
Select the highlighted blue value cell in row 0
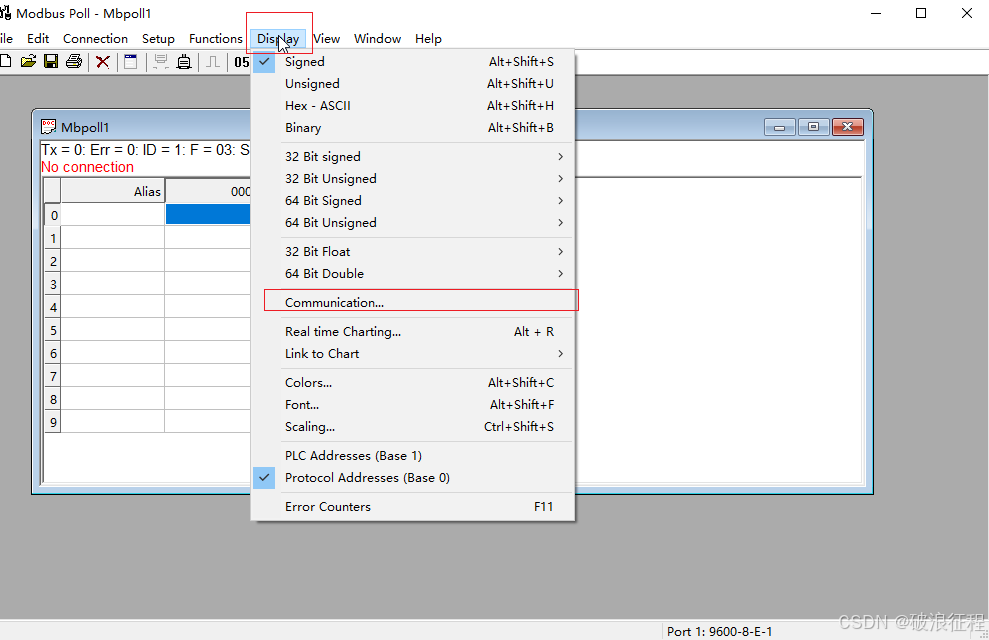pos(208,214)
